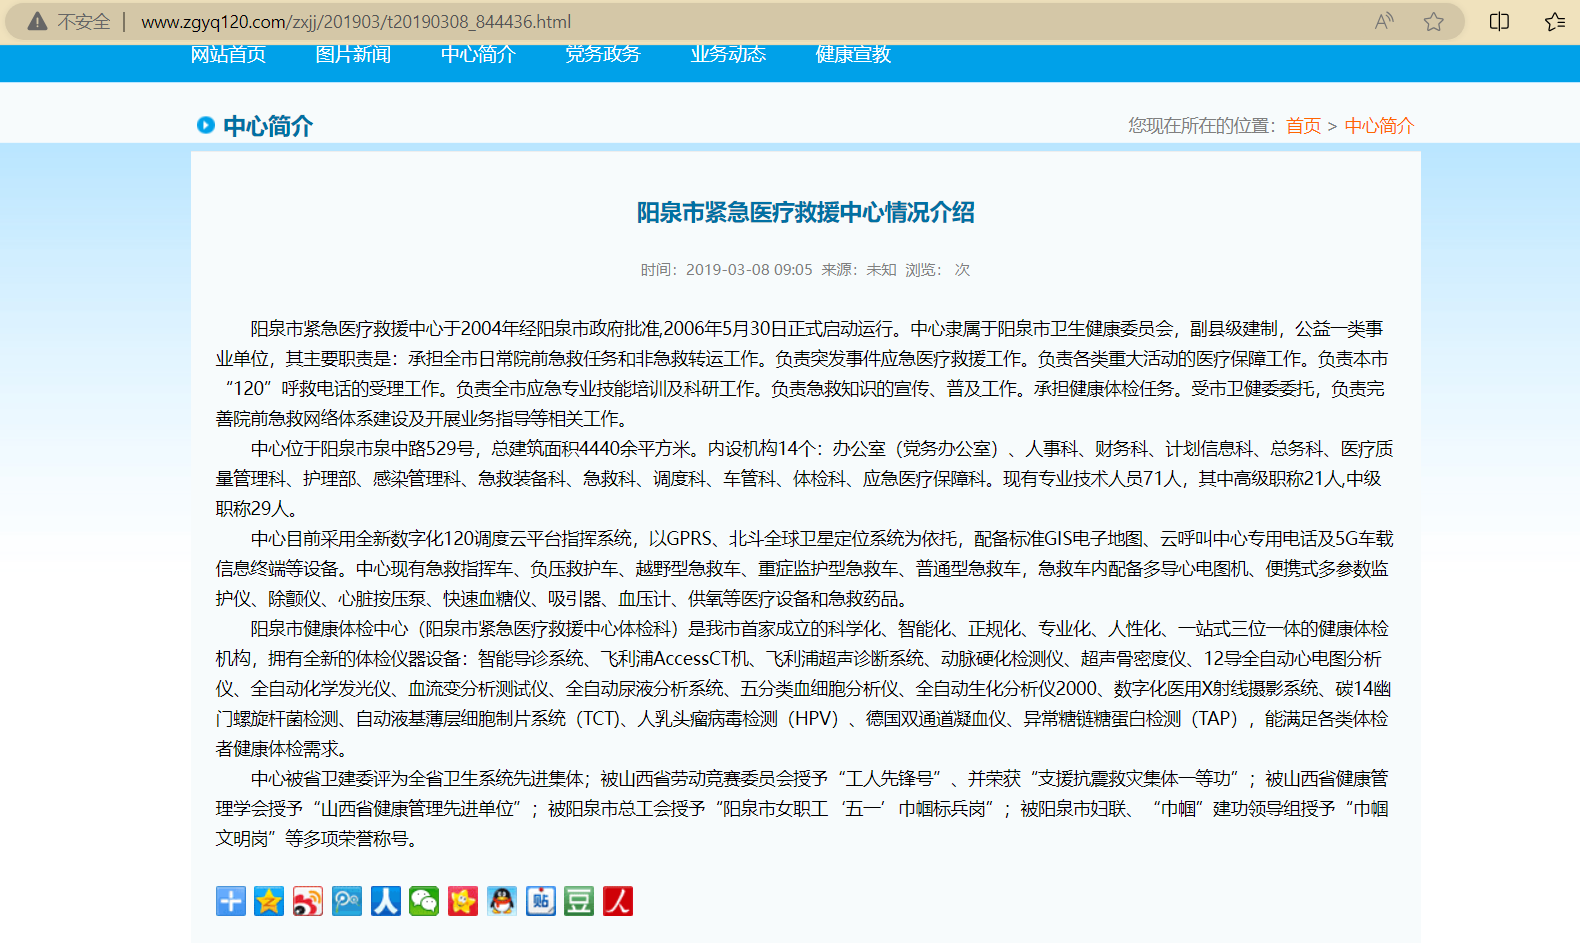Go to 网站首页 in navigation bar

[228, 54]
